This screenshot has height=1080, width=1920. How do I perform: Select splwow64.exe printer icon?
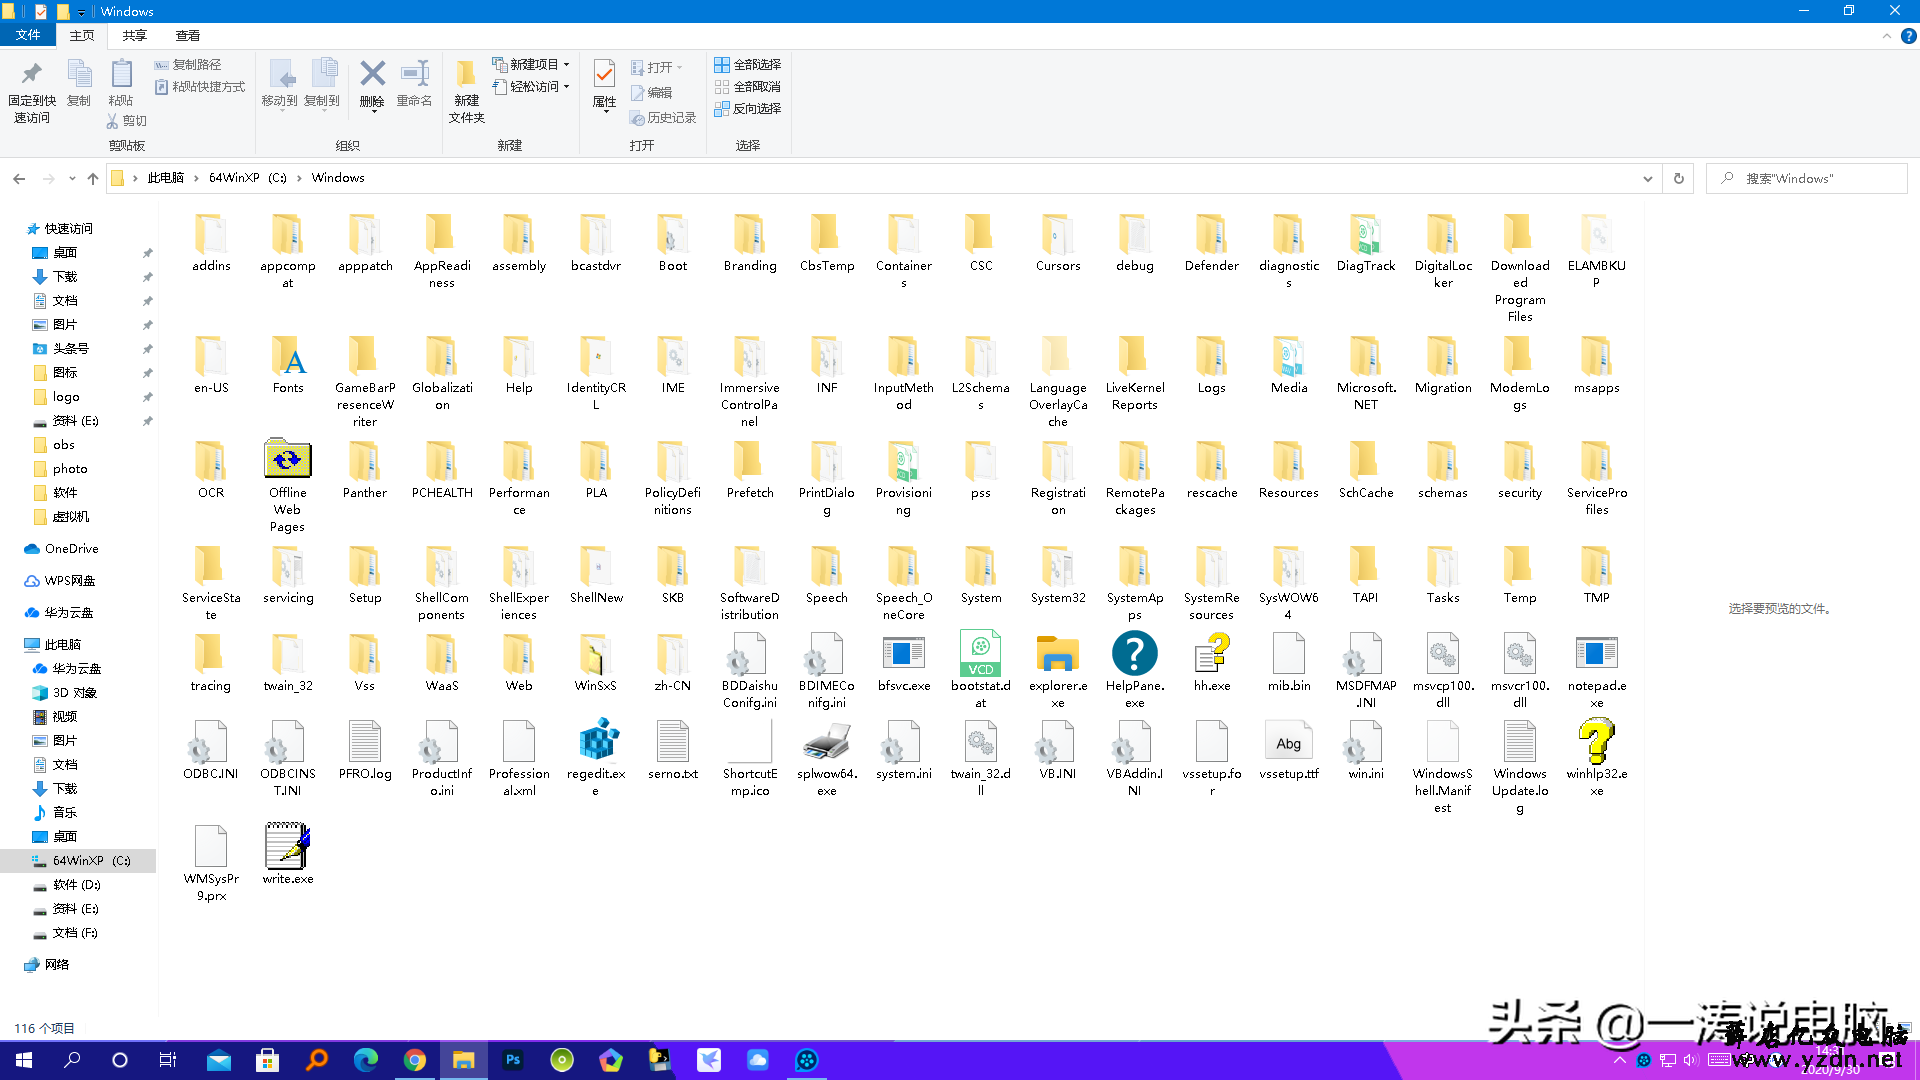pyautogui.click(x=827, y=742)
